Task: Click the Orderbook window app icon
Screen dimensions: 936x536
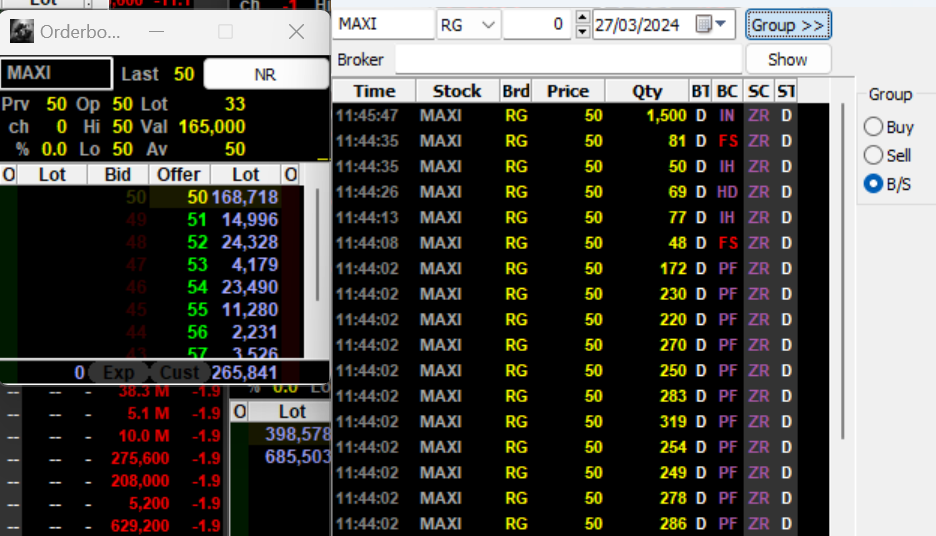Action: click(x=21, y=32)
